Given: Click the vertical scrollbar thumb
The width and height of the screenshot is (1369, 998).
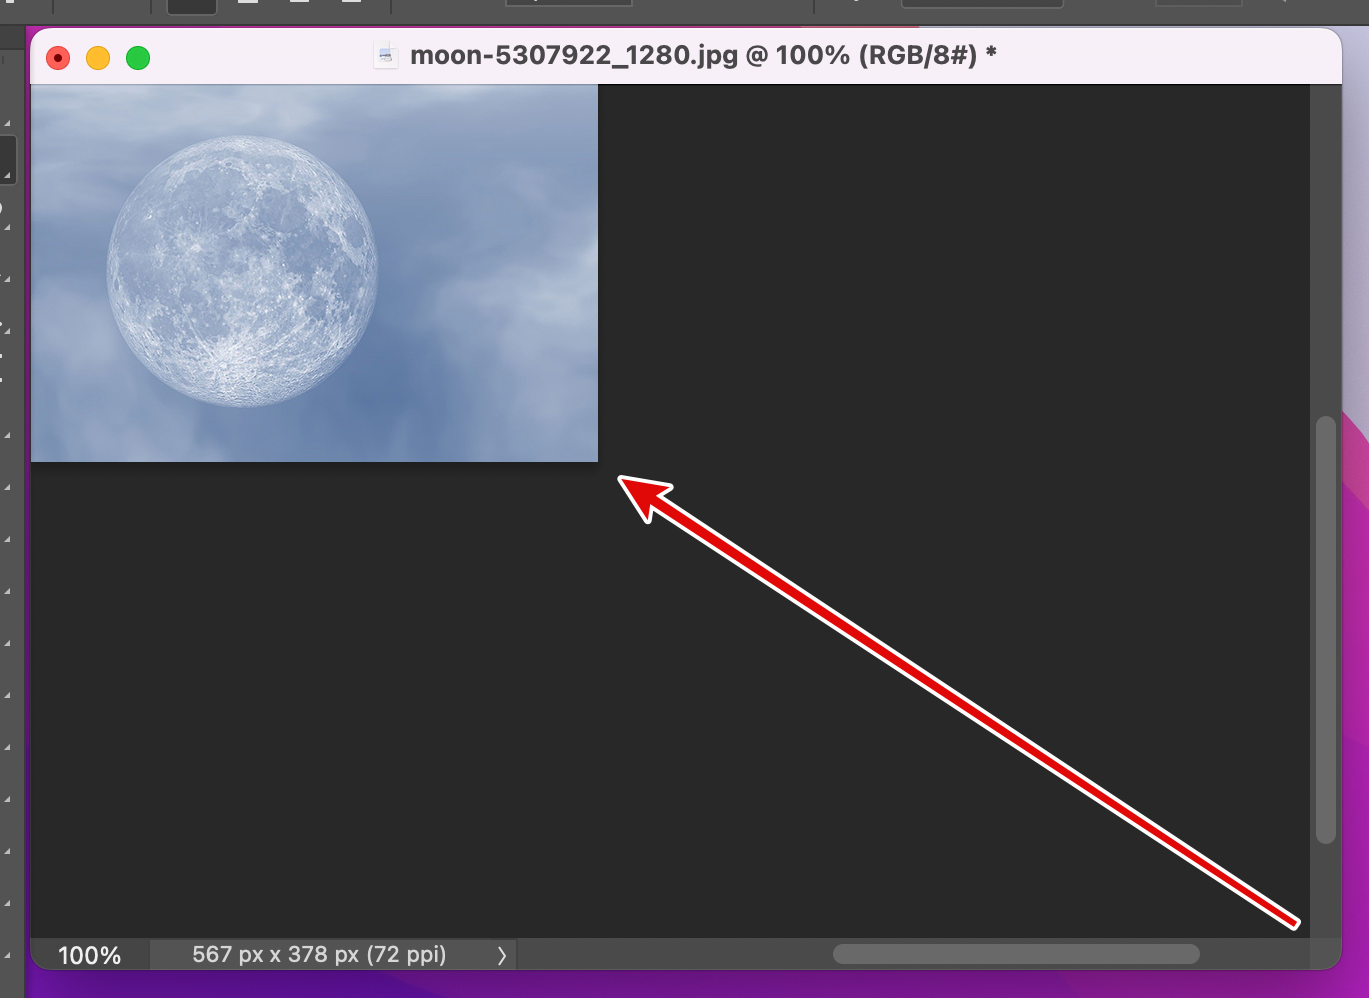Looking at the screenshot, I should click(x=1326, y=630).
